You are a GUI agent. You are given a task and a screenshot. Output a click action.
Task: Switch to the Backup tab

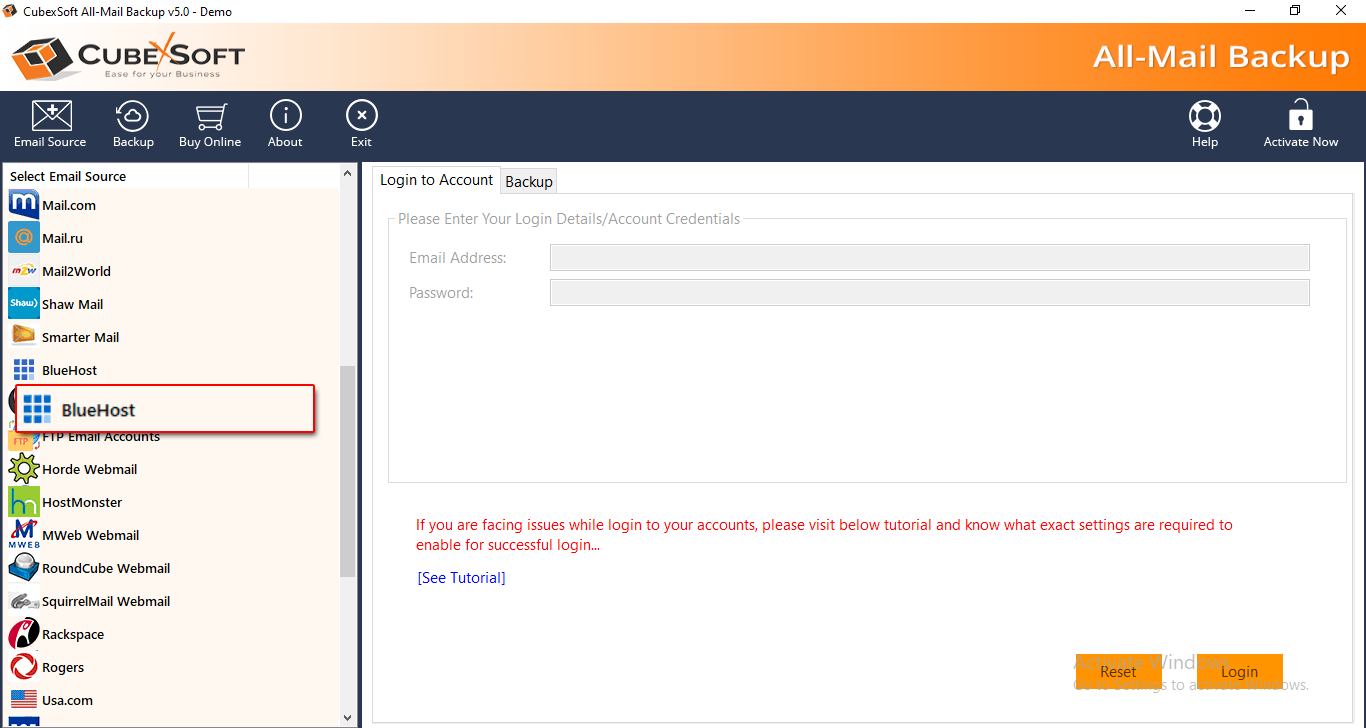529,181
